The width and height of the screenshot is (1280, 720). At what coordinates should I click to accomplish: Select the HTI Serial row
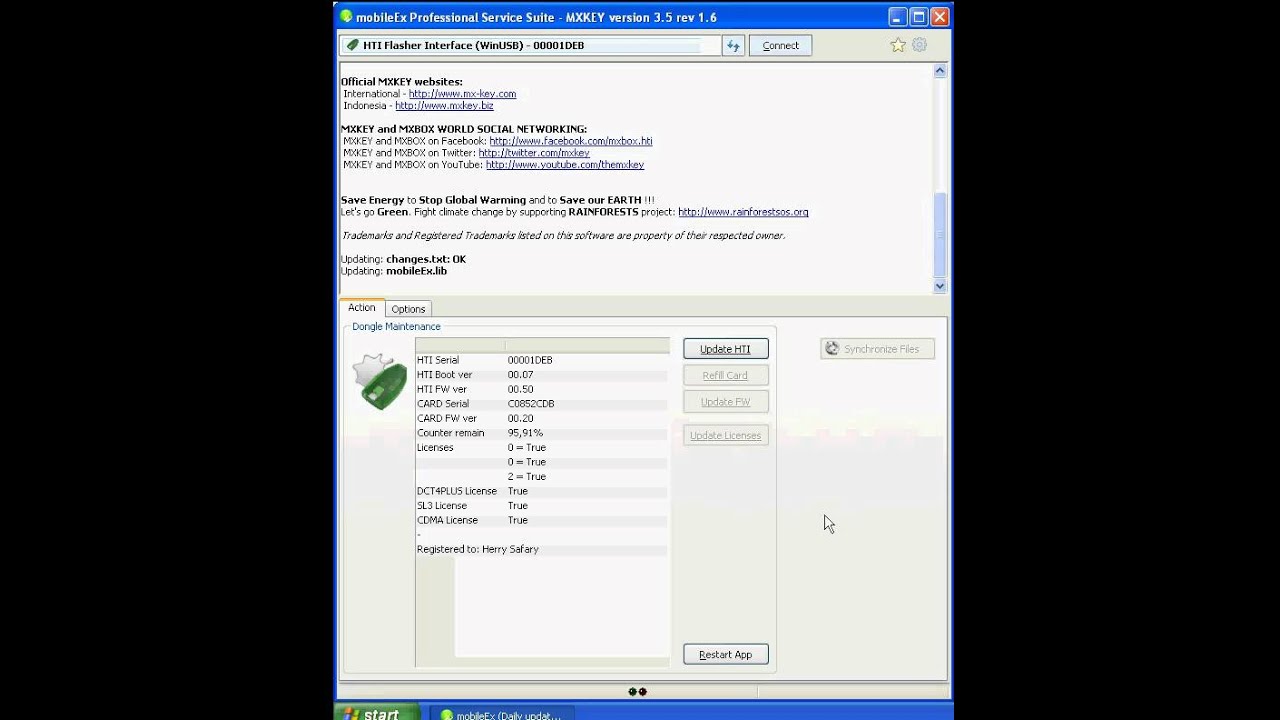[541, 360]
